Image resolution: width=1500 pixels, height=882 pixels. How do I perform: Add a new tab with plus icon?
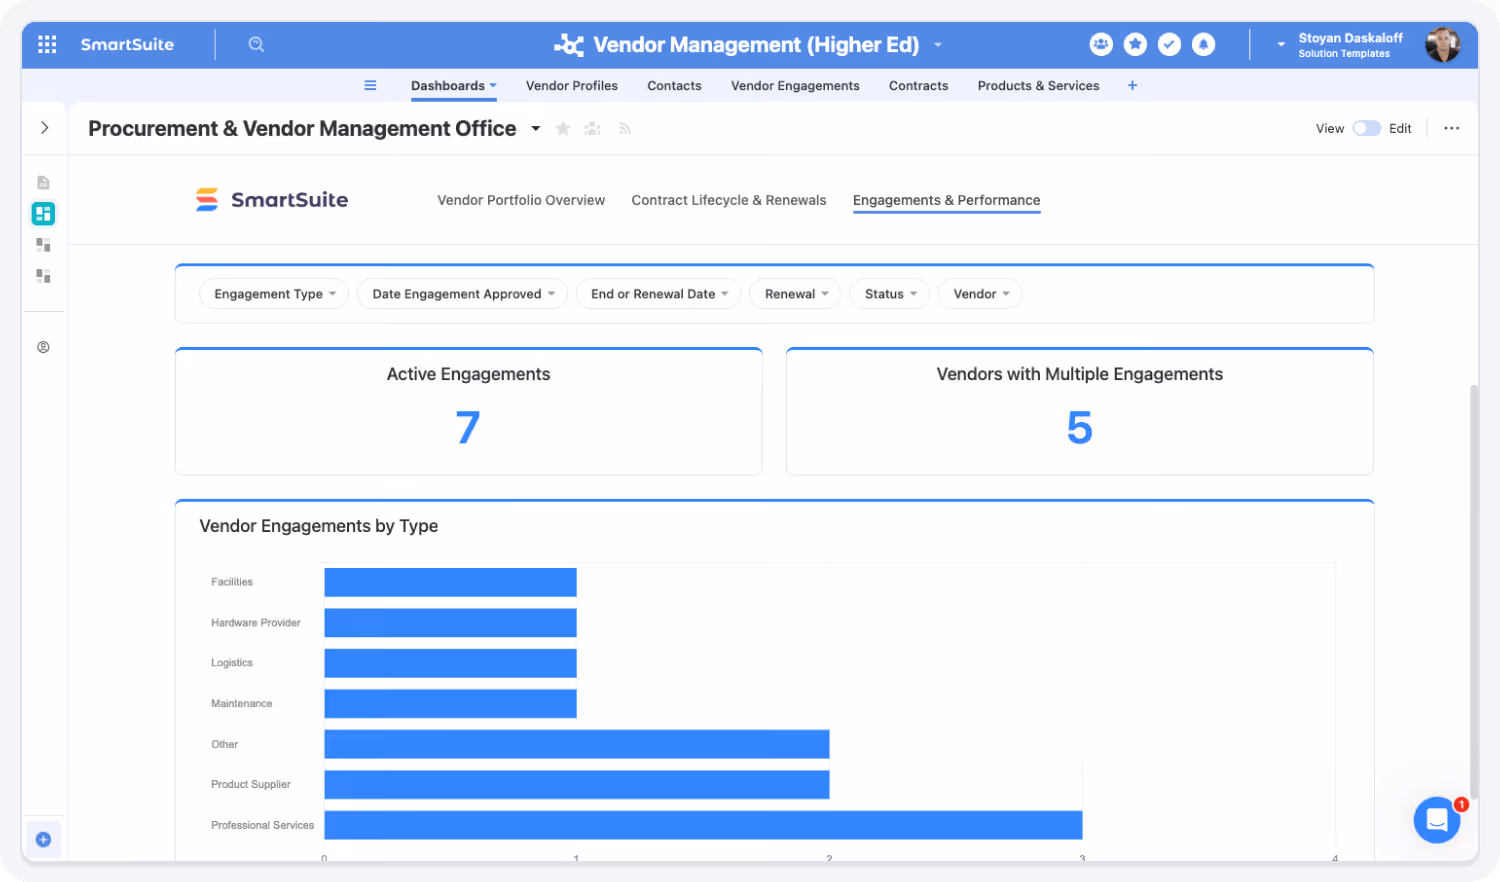(1132, 85)
